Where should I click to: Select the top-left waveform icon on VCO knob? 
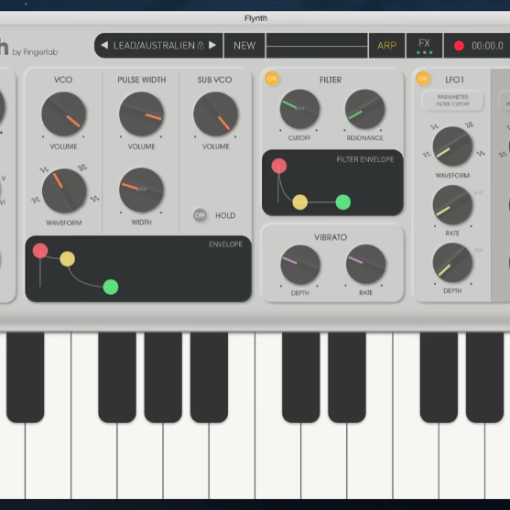44,170
